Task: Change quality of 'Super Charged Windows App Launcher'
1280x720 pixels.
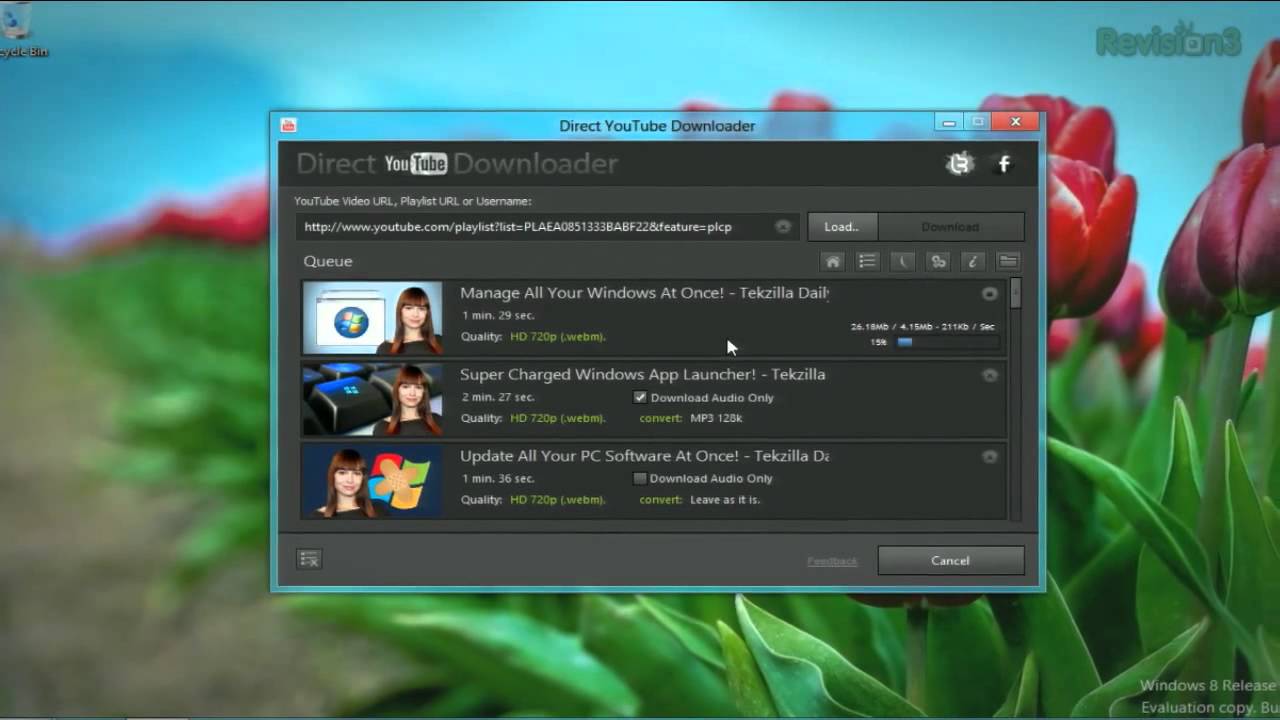Action: [x=557, y=418]
